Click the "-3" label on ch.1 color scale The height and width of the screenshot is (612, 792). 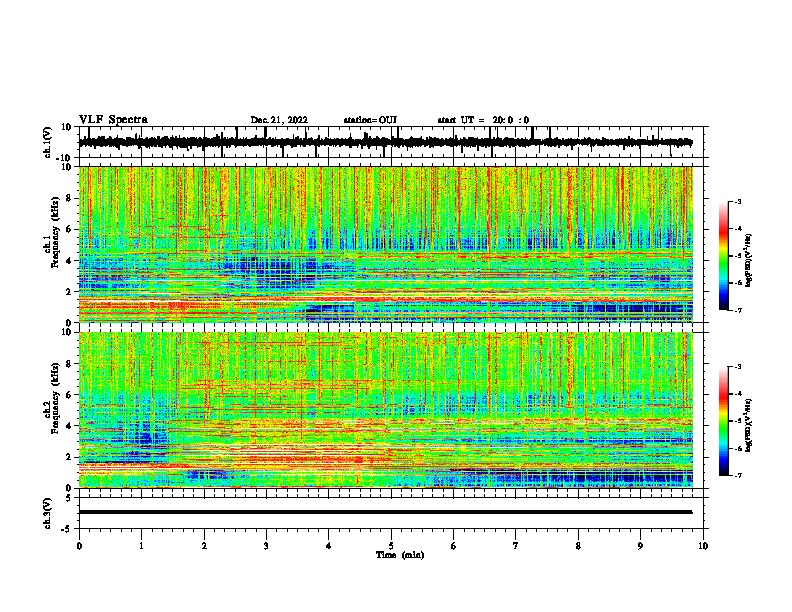737,202
